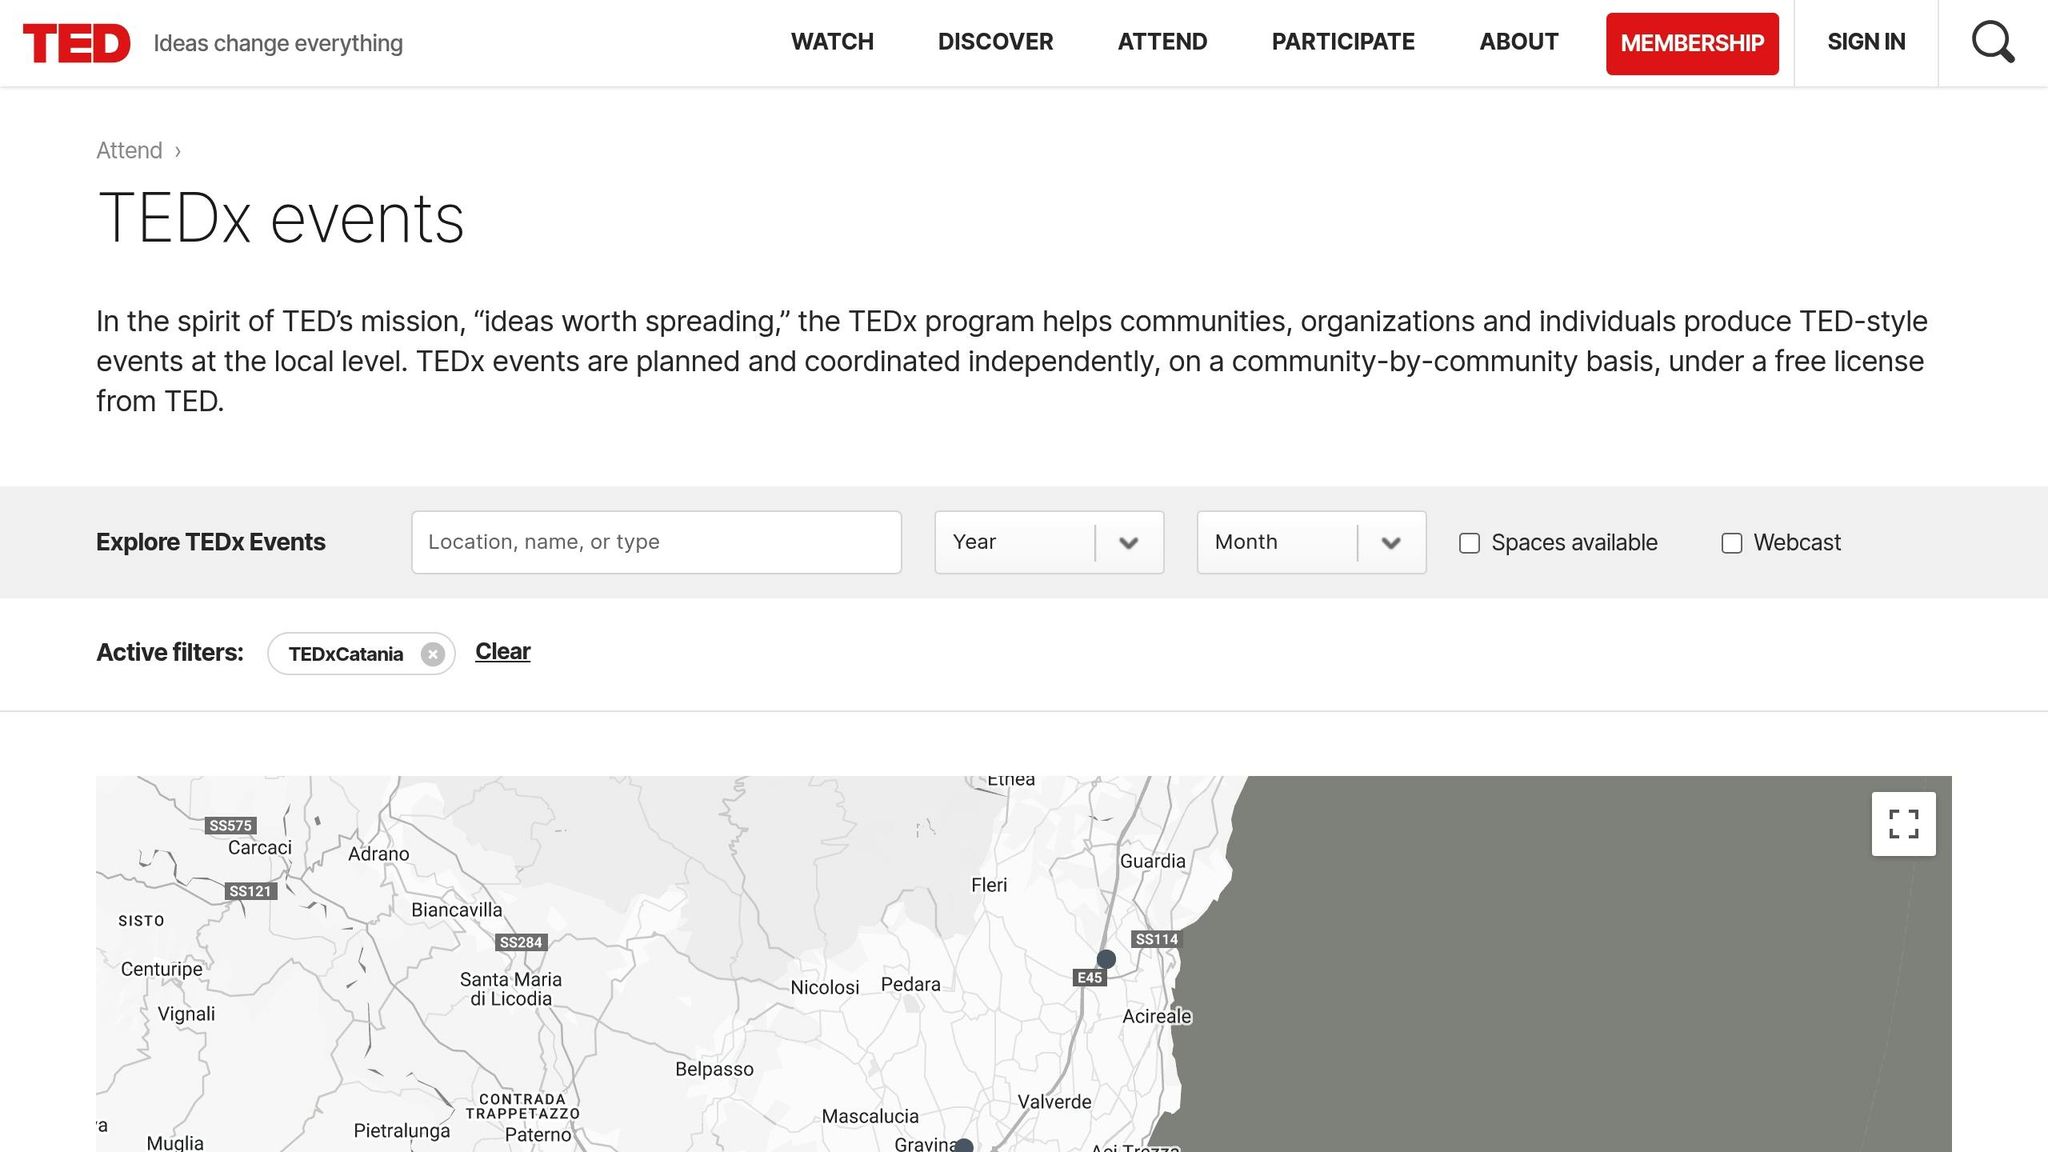The image size is (2048, 1152).
Task: Open the About menu
Action: click(1518, 42)
